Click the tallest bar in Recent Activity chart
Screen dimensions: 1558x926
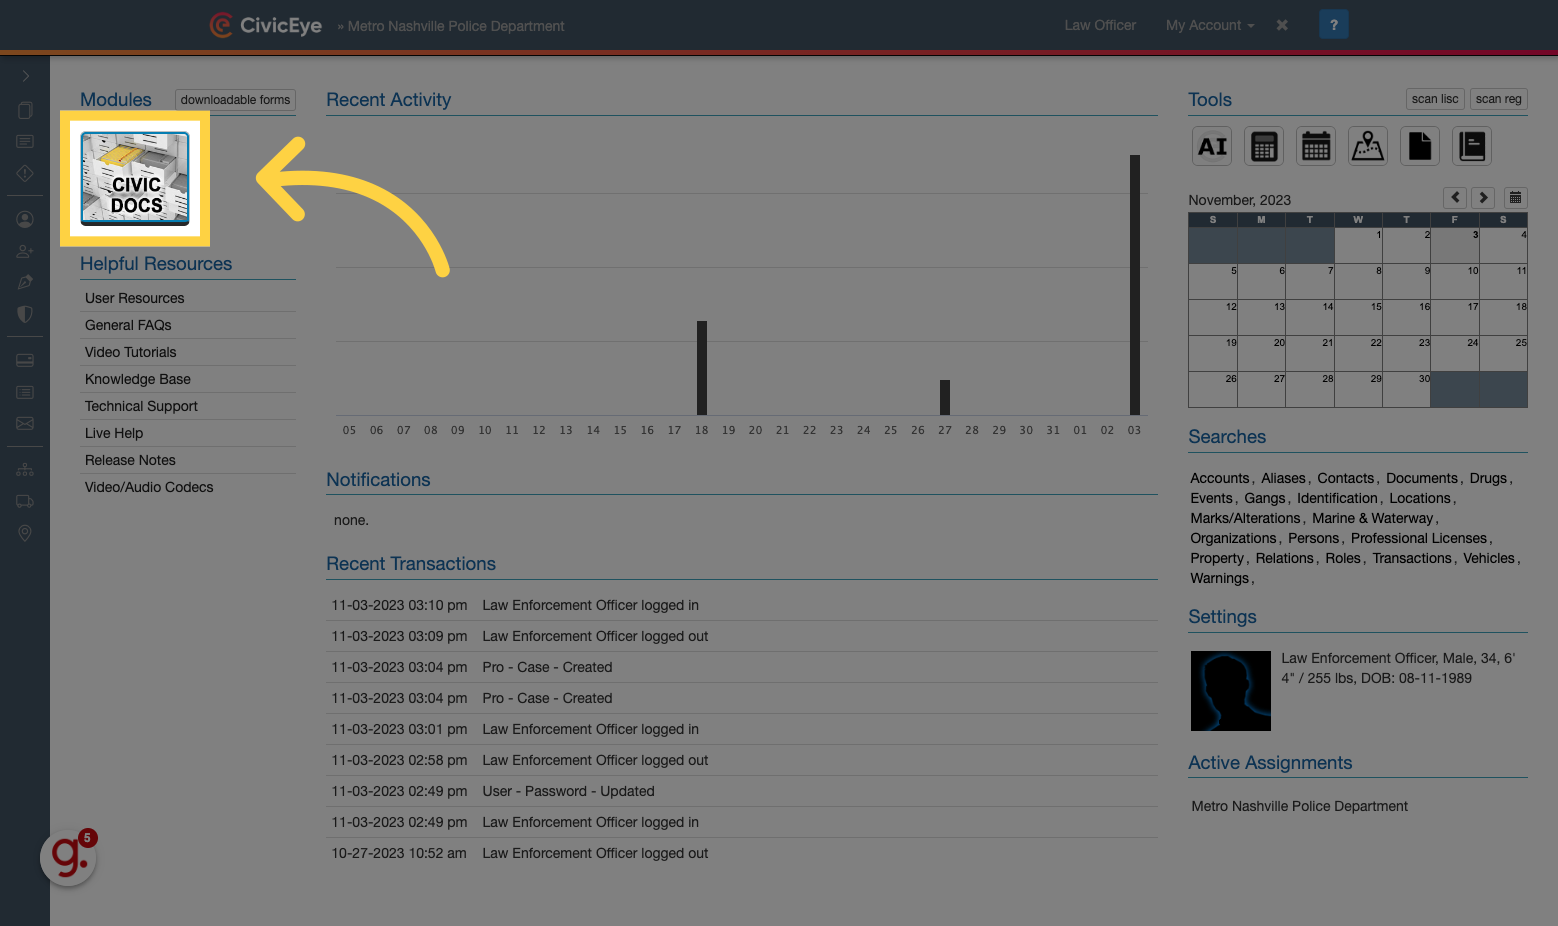pyautogui.click(x=1135, y=285)
